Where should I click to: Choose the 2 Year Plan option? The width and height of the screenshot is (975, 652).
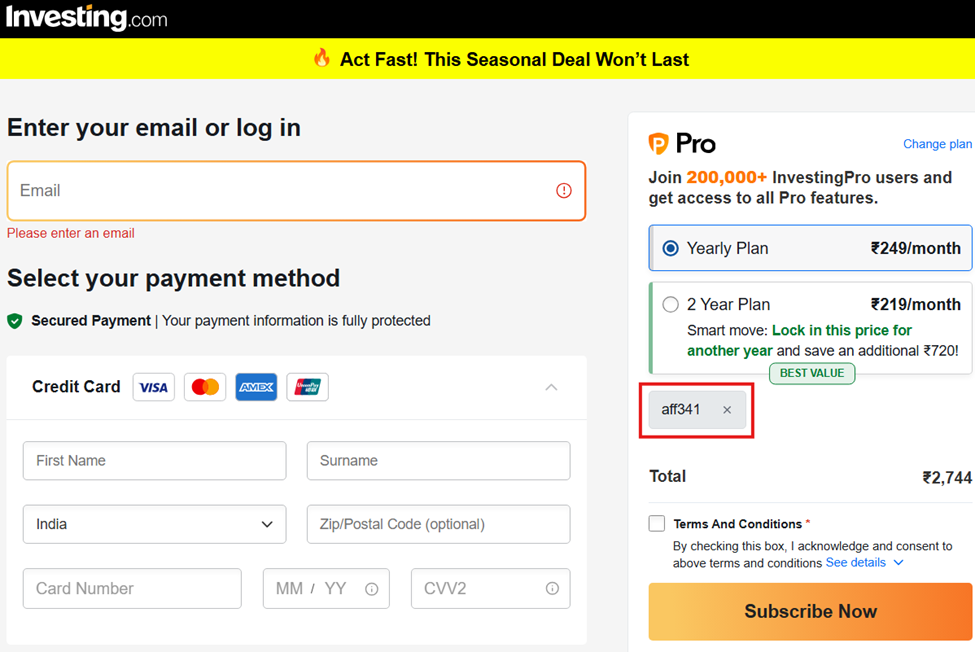[670, 304]
